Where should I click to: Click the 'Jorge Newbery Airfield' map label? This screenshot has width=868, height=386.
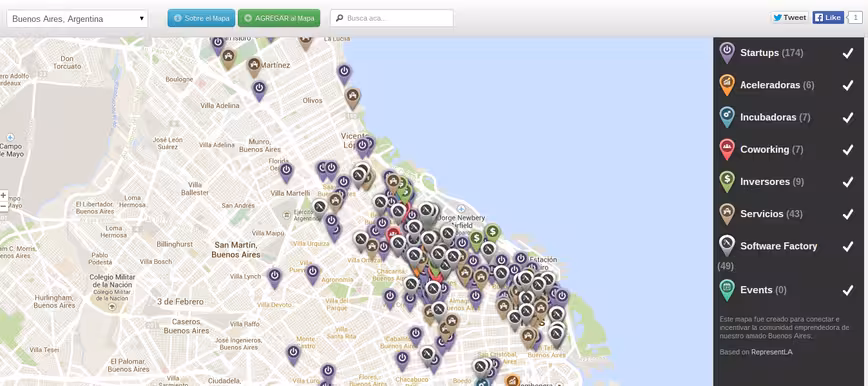coord(462,222)
